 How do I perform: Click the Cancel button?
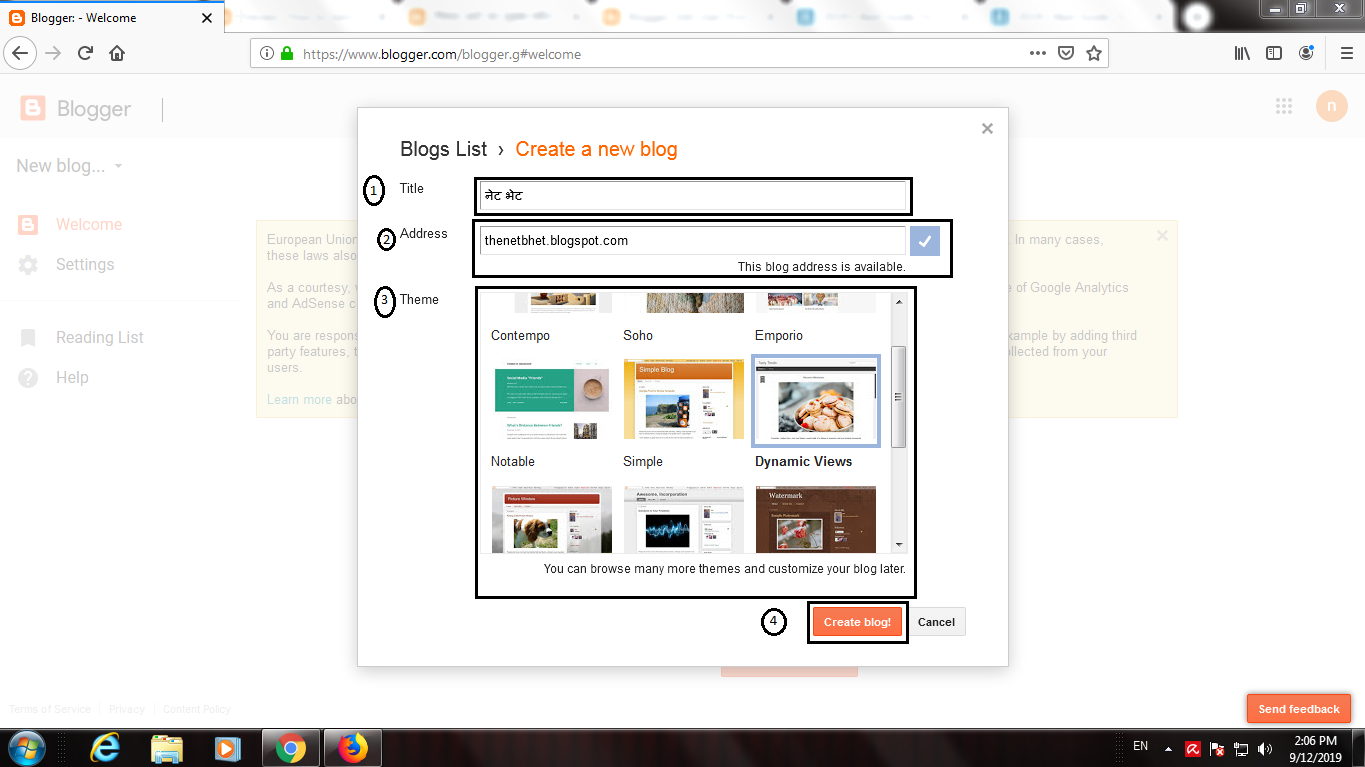coord(936,622)
